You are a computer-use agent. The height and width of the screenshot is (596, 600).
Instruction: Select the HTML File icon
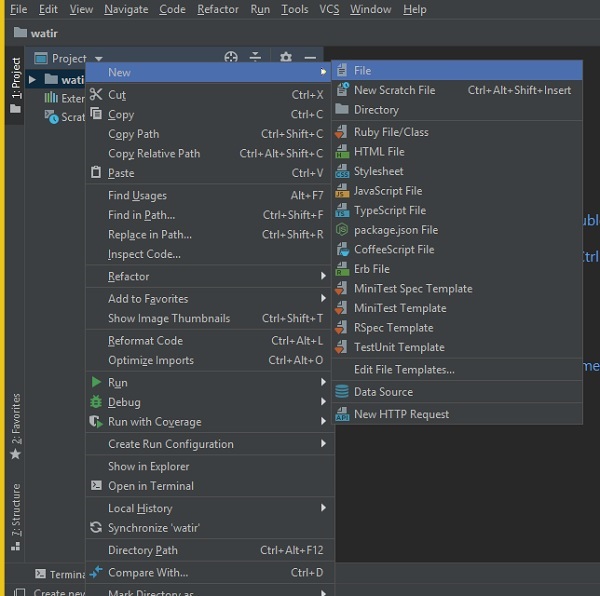click(342, 152)
